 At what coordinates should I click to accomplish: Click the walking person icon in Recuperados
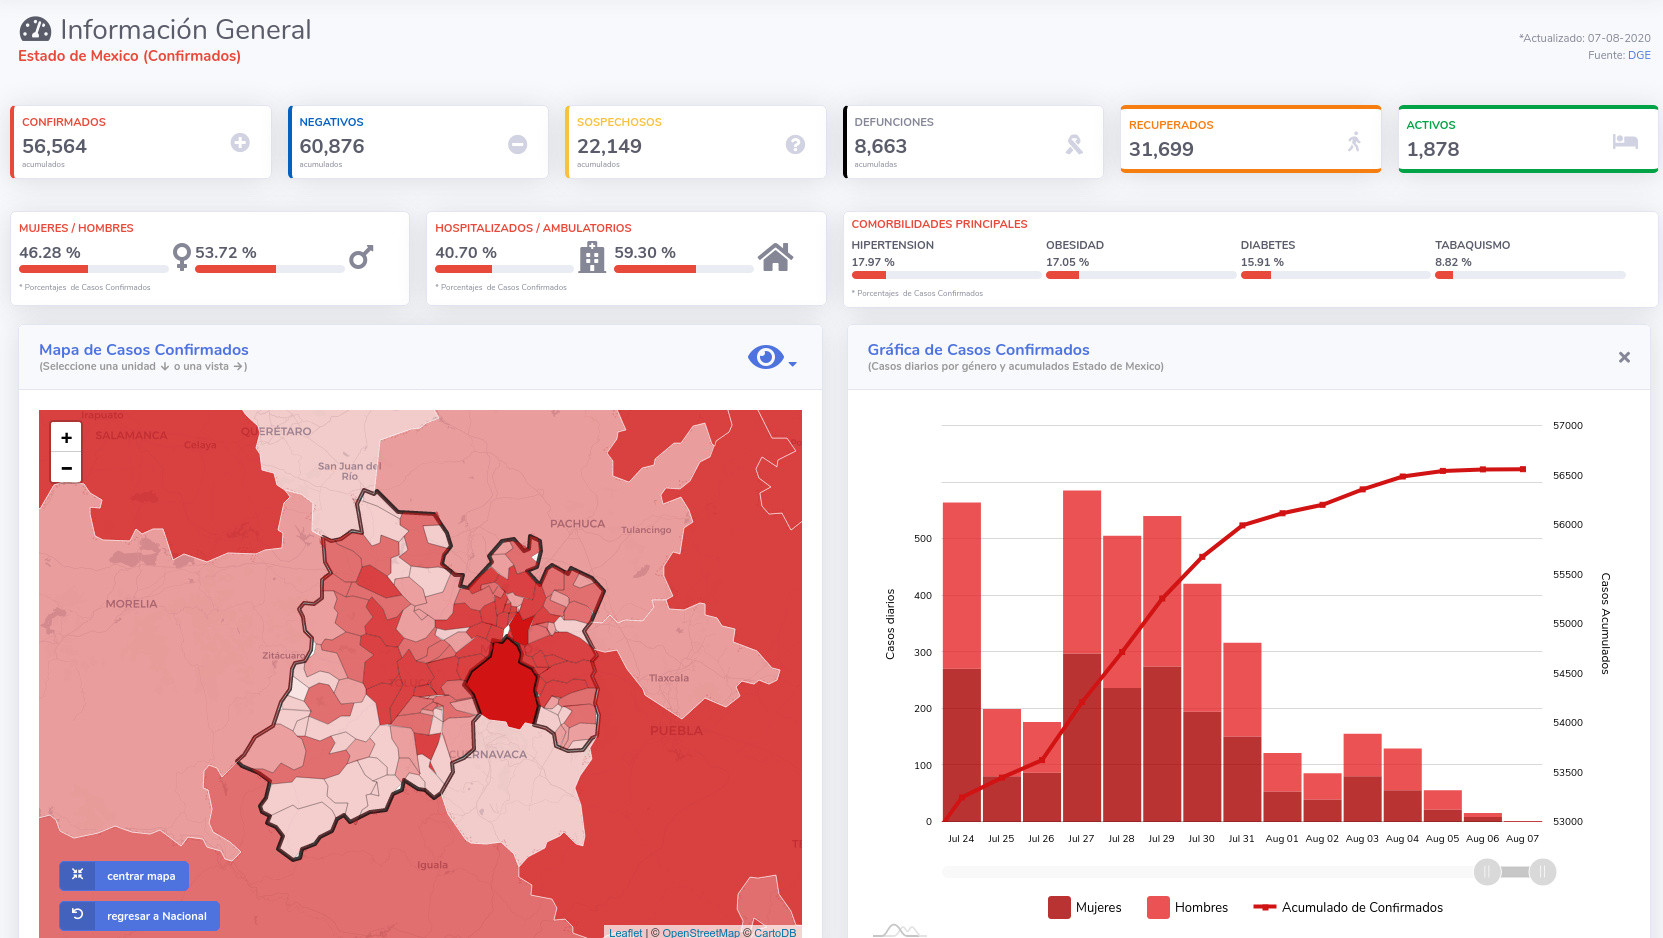click(1354, 142)
